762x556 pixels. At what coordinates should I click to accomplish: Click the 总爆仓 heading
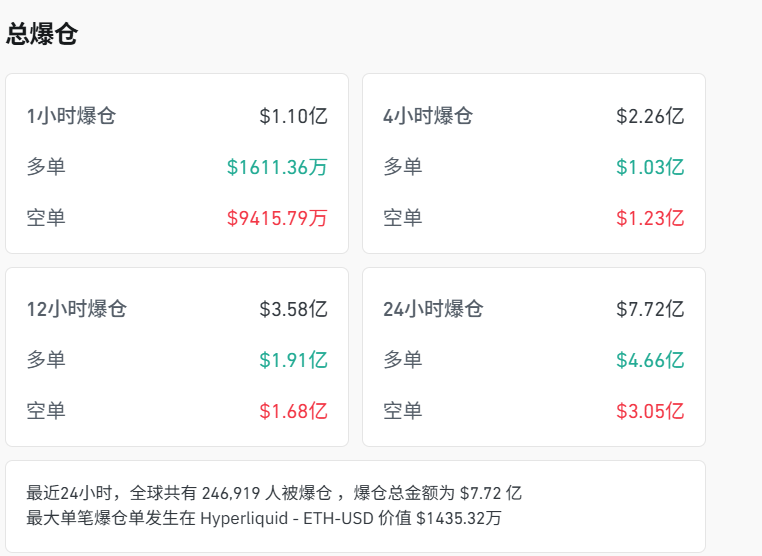tap(42, 34)
